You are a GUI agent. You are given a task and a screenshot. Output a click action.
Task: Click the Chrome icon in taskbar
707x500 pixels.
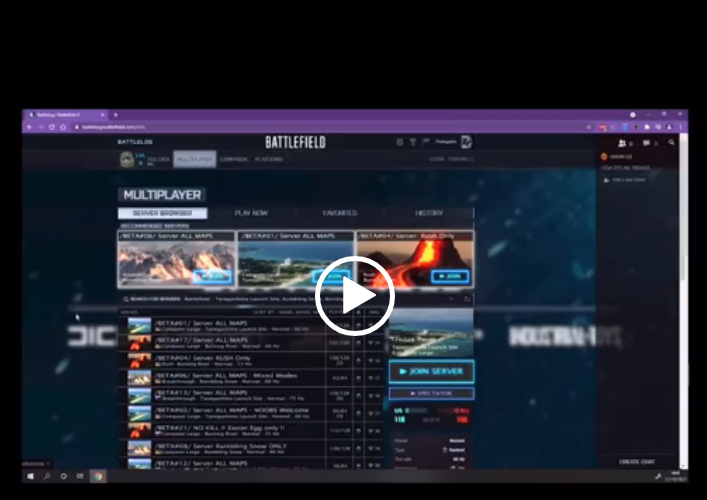(x=97, y=476)
